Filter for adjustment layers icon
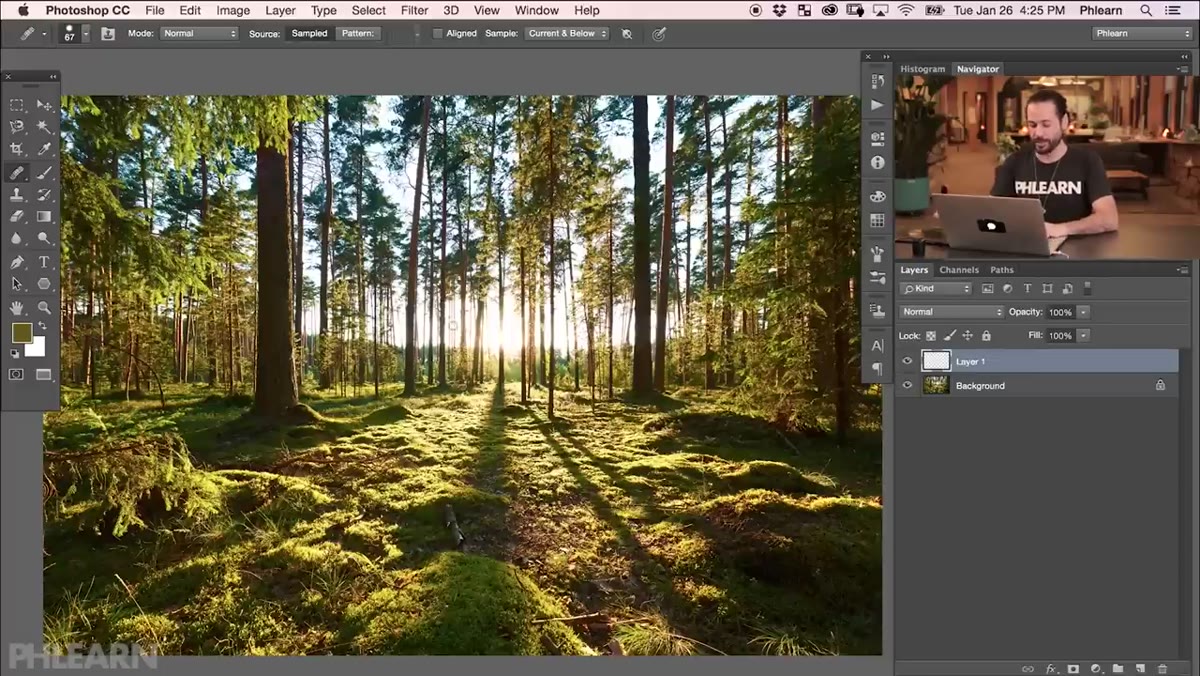1200x676 pixels. click(1007, 288)
